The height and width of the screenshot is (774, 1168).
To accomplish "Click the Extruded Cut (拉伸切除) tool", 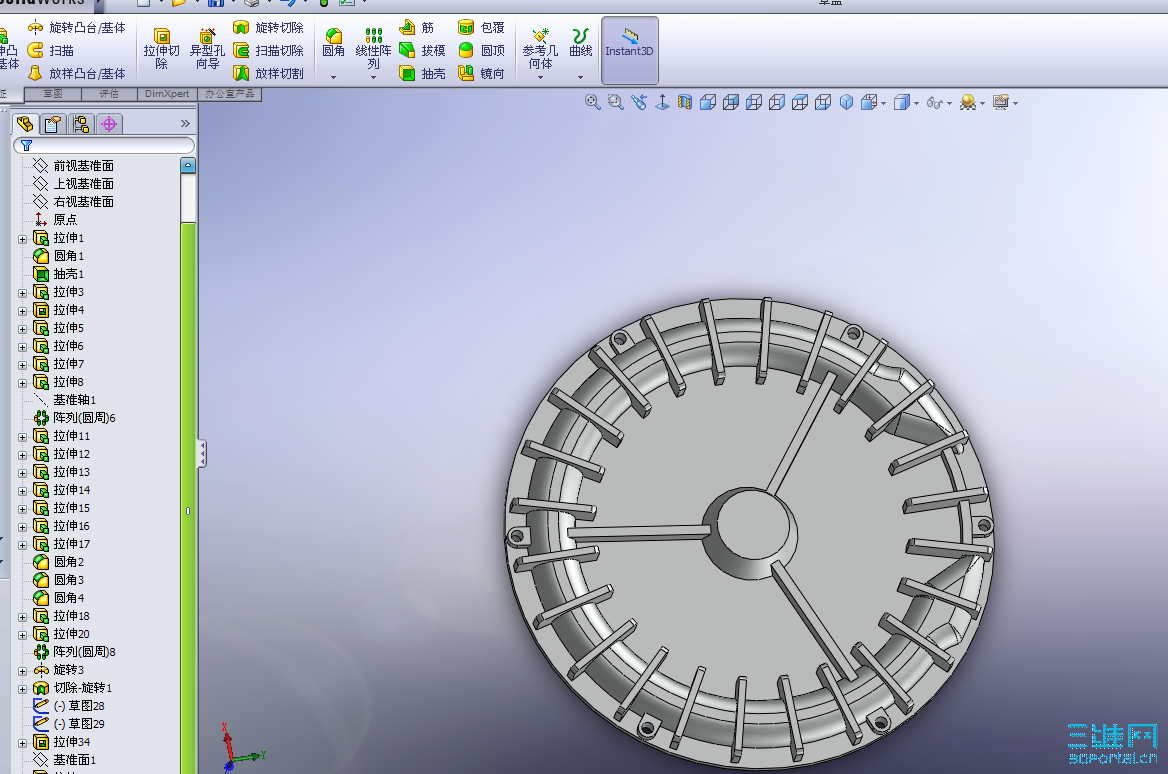I will point(162,48).
